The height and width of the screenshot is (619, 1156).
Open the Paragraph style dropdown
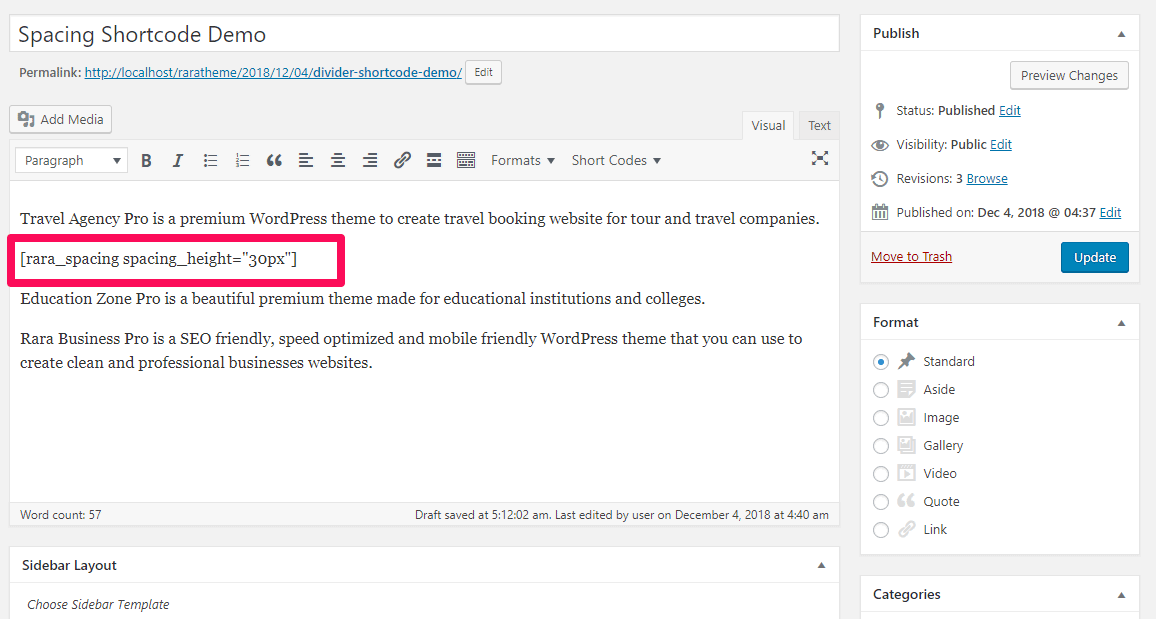point(71,160)
